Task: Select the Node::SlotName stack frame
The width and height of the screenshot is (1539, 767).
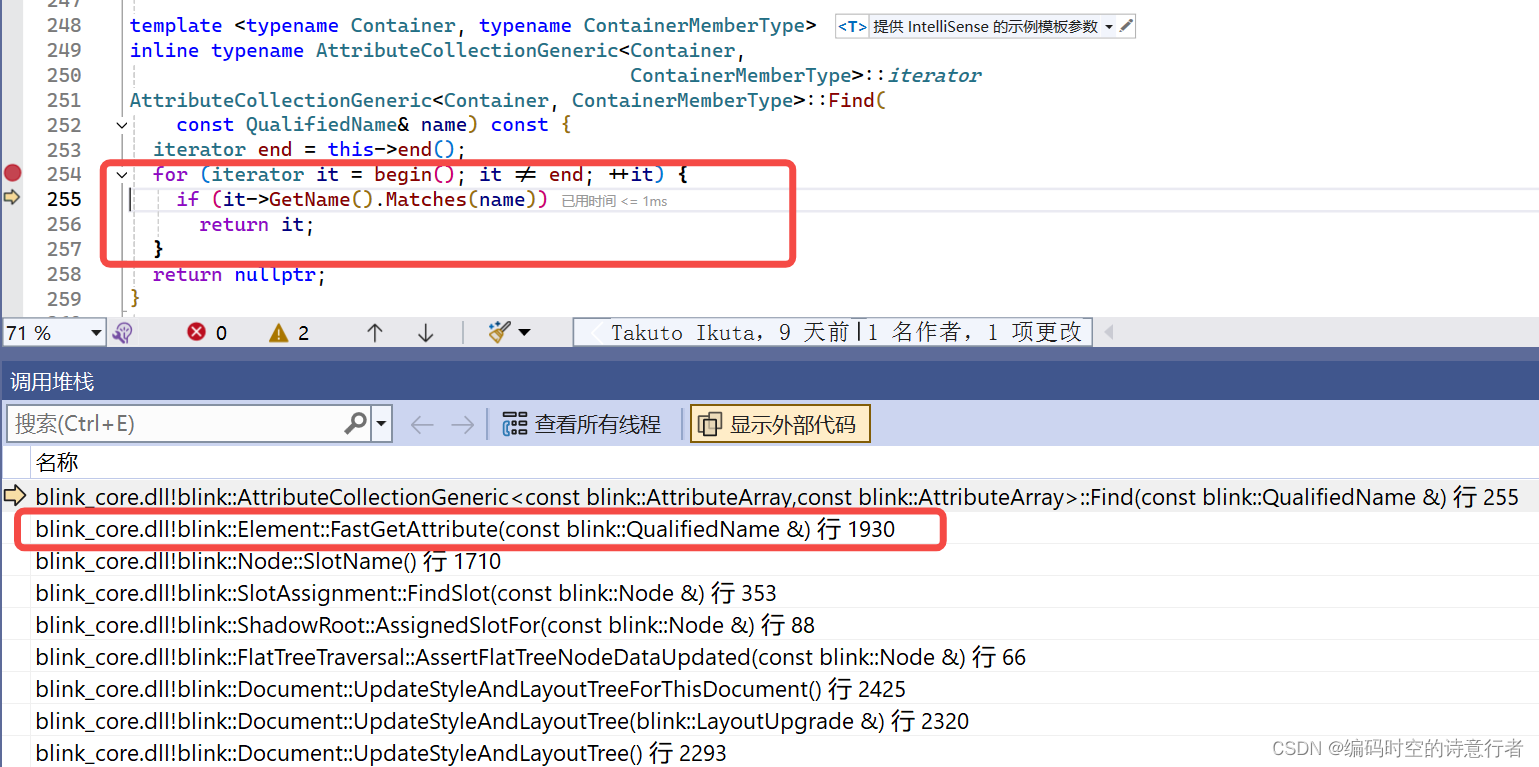Action: click(268, 561)
